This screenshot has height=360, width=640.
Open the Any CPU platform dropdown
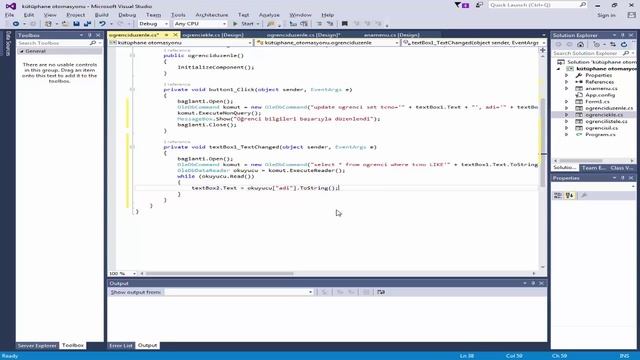(200, 24)
